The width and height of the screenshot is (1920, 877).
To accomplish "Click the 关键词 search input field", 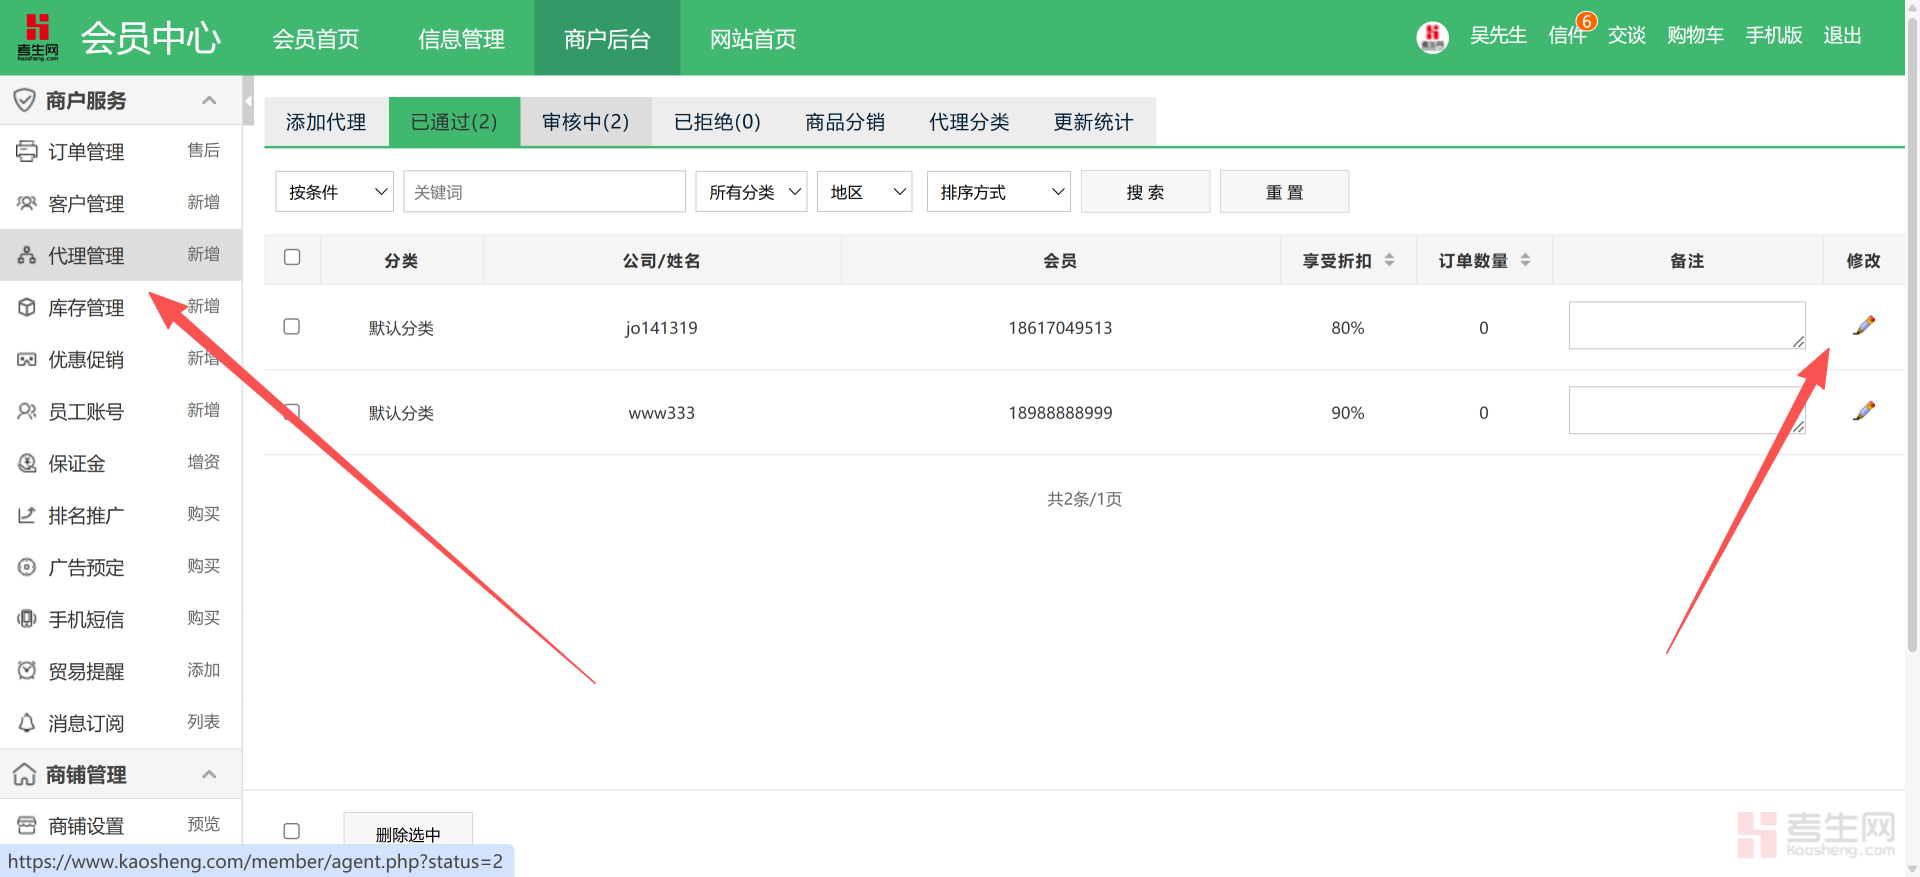I will click(x=544, y=192).
